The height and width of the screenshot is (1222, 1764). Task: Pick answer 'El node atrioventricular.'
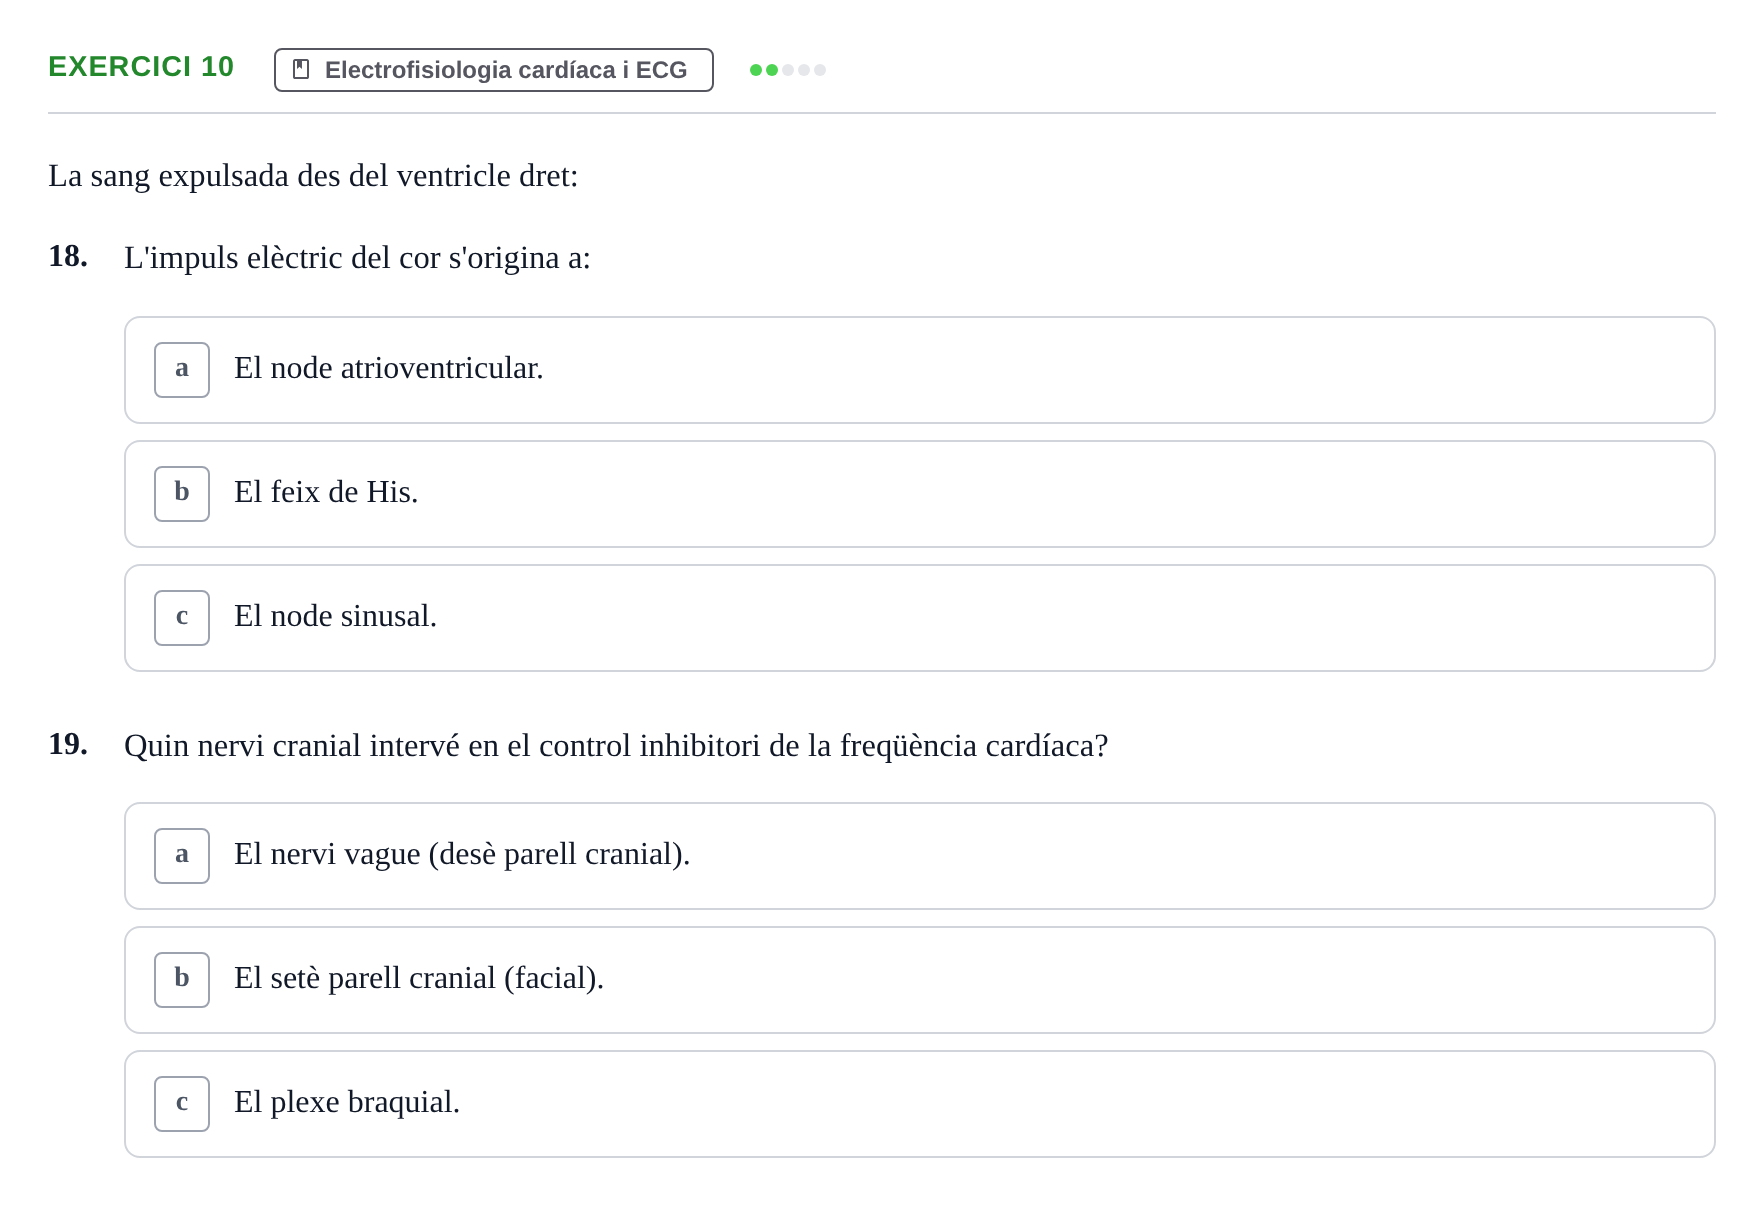click(920, 370)
